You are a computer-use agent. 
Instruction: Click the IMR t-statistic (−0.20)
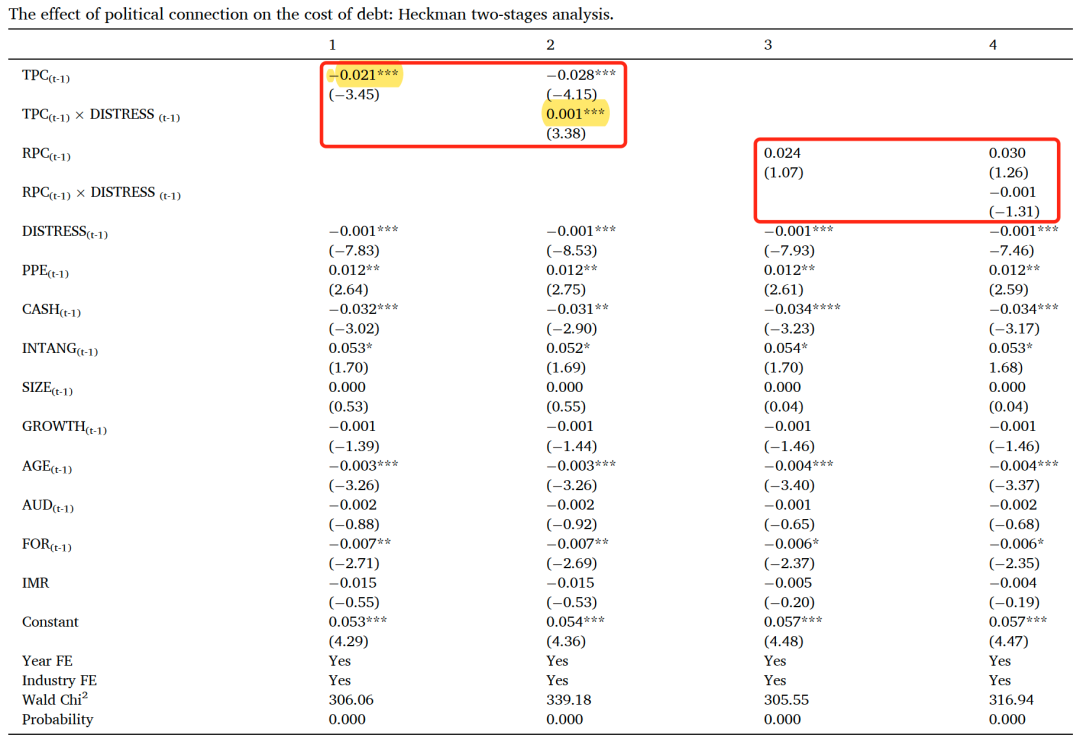pos(789,602)
